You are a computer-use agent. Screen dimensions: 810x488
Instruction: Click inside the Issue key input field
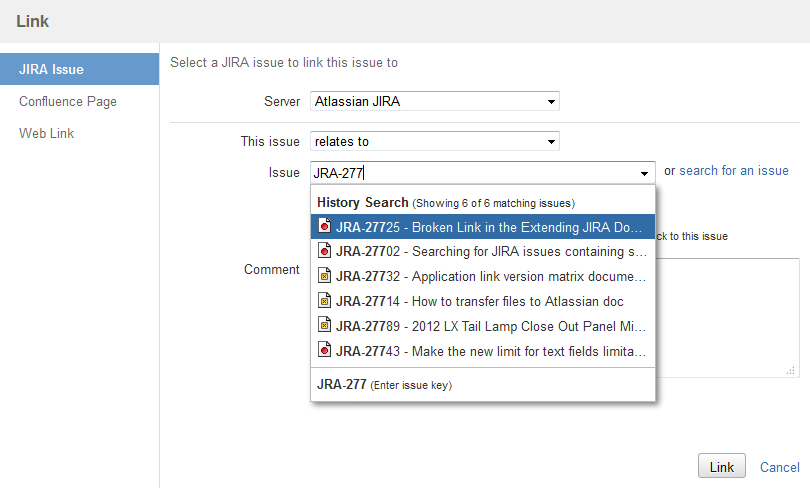[473, 173]
